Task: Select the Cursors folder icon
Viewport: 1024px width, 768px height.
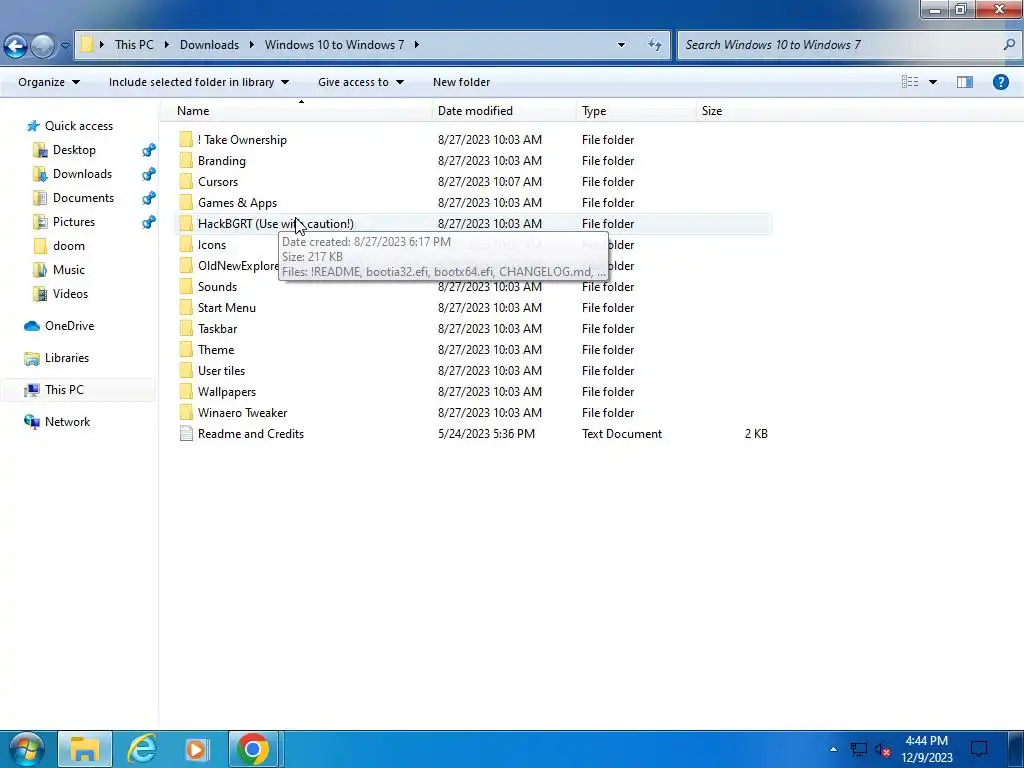Action: coord(186,181)
